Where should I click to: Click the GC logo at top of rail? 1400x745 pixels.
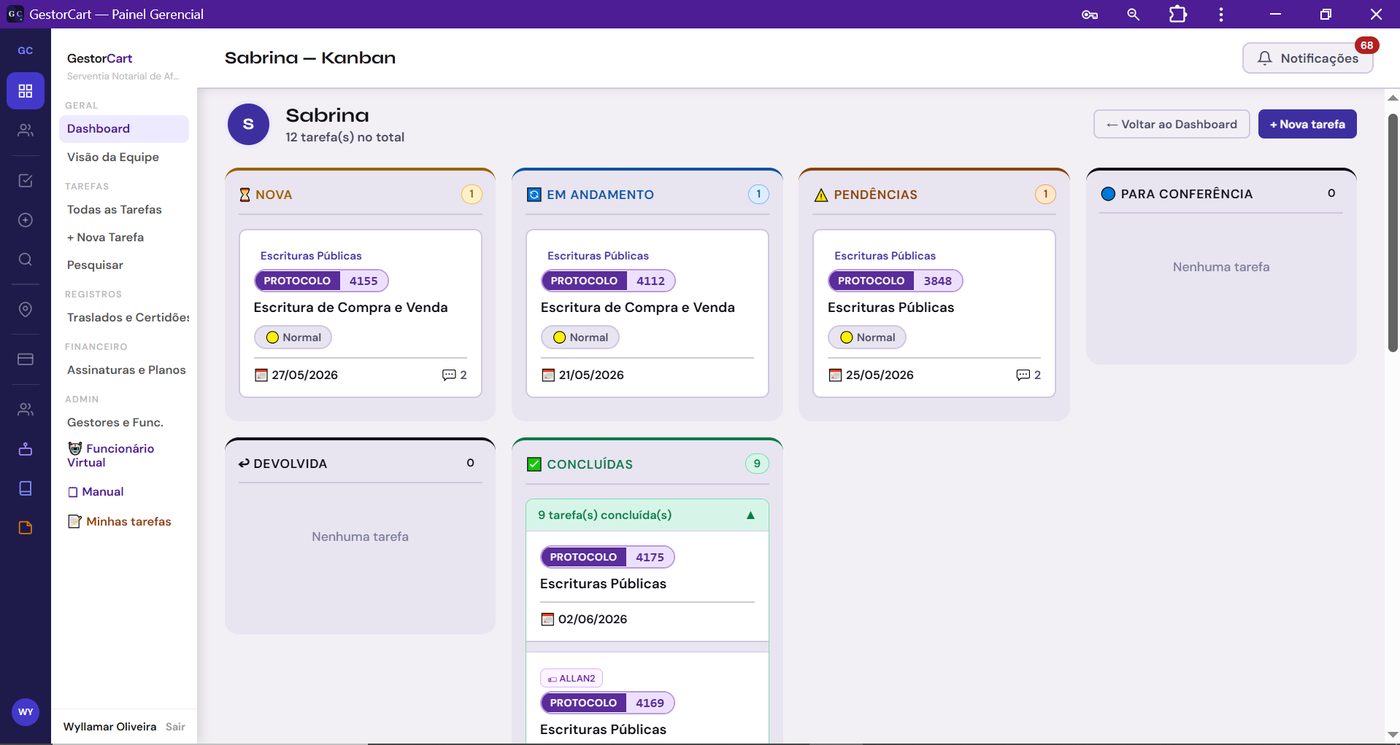point(25,51)
